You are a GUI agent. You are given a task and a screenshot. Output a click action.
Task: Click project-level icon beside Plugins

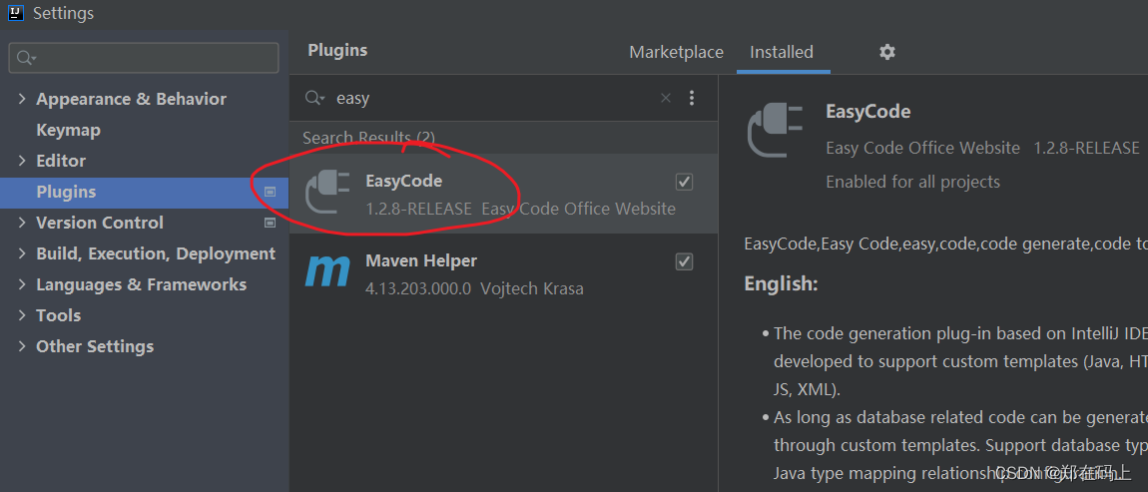[x=270, y=192]
